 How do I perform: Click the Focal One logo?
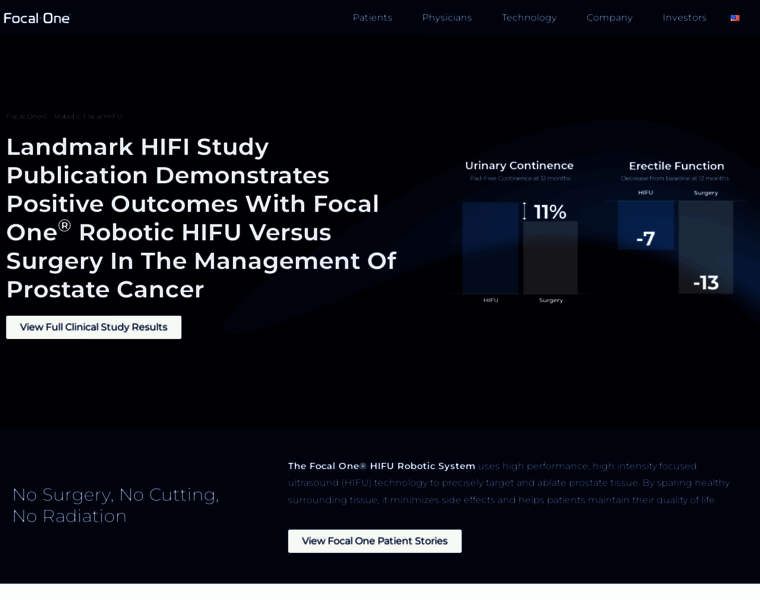click(37, 18)
